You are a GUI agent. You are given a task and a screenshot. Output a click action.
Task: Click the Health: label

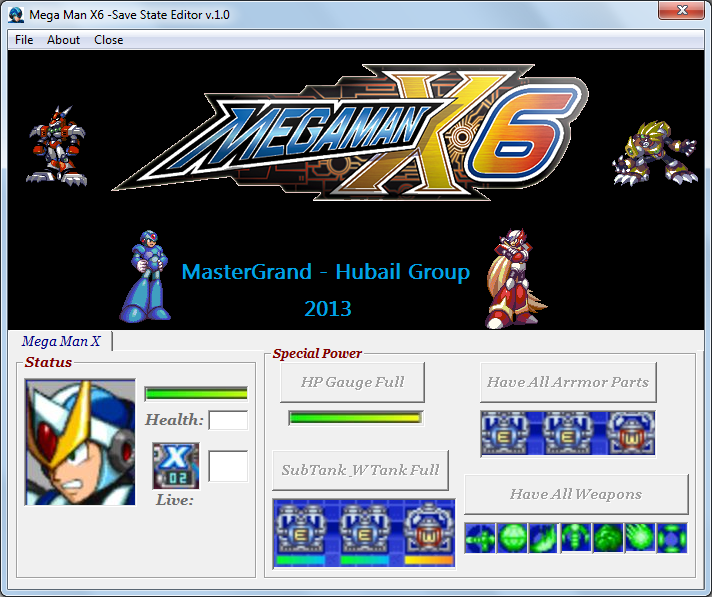tap(175, 420)
